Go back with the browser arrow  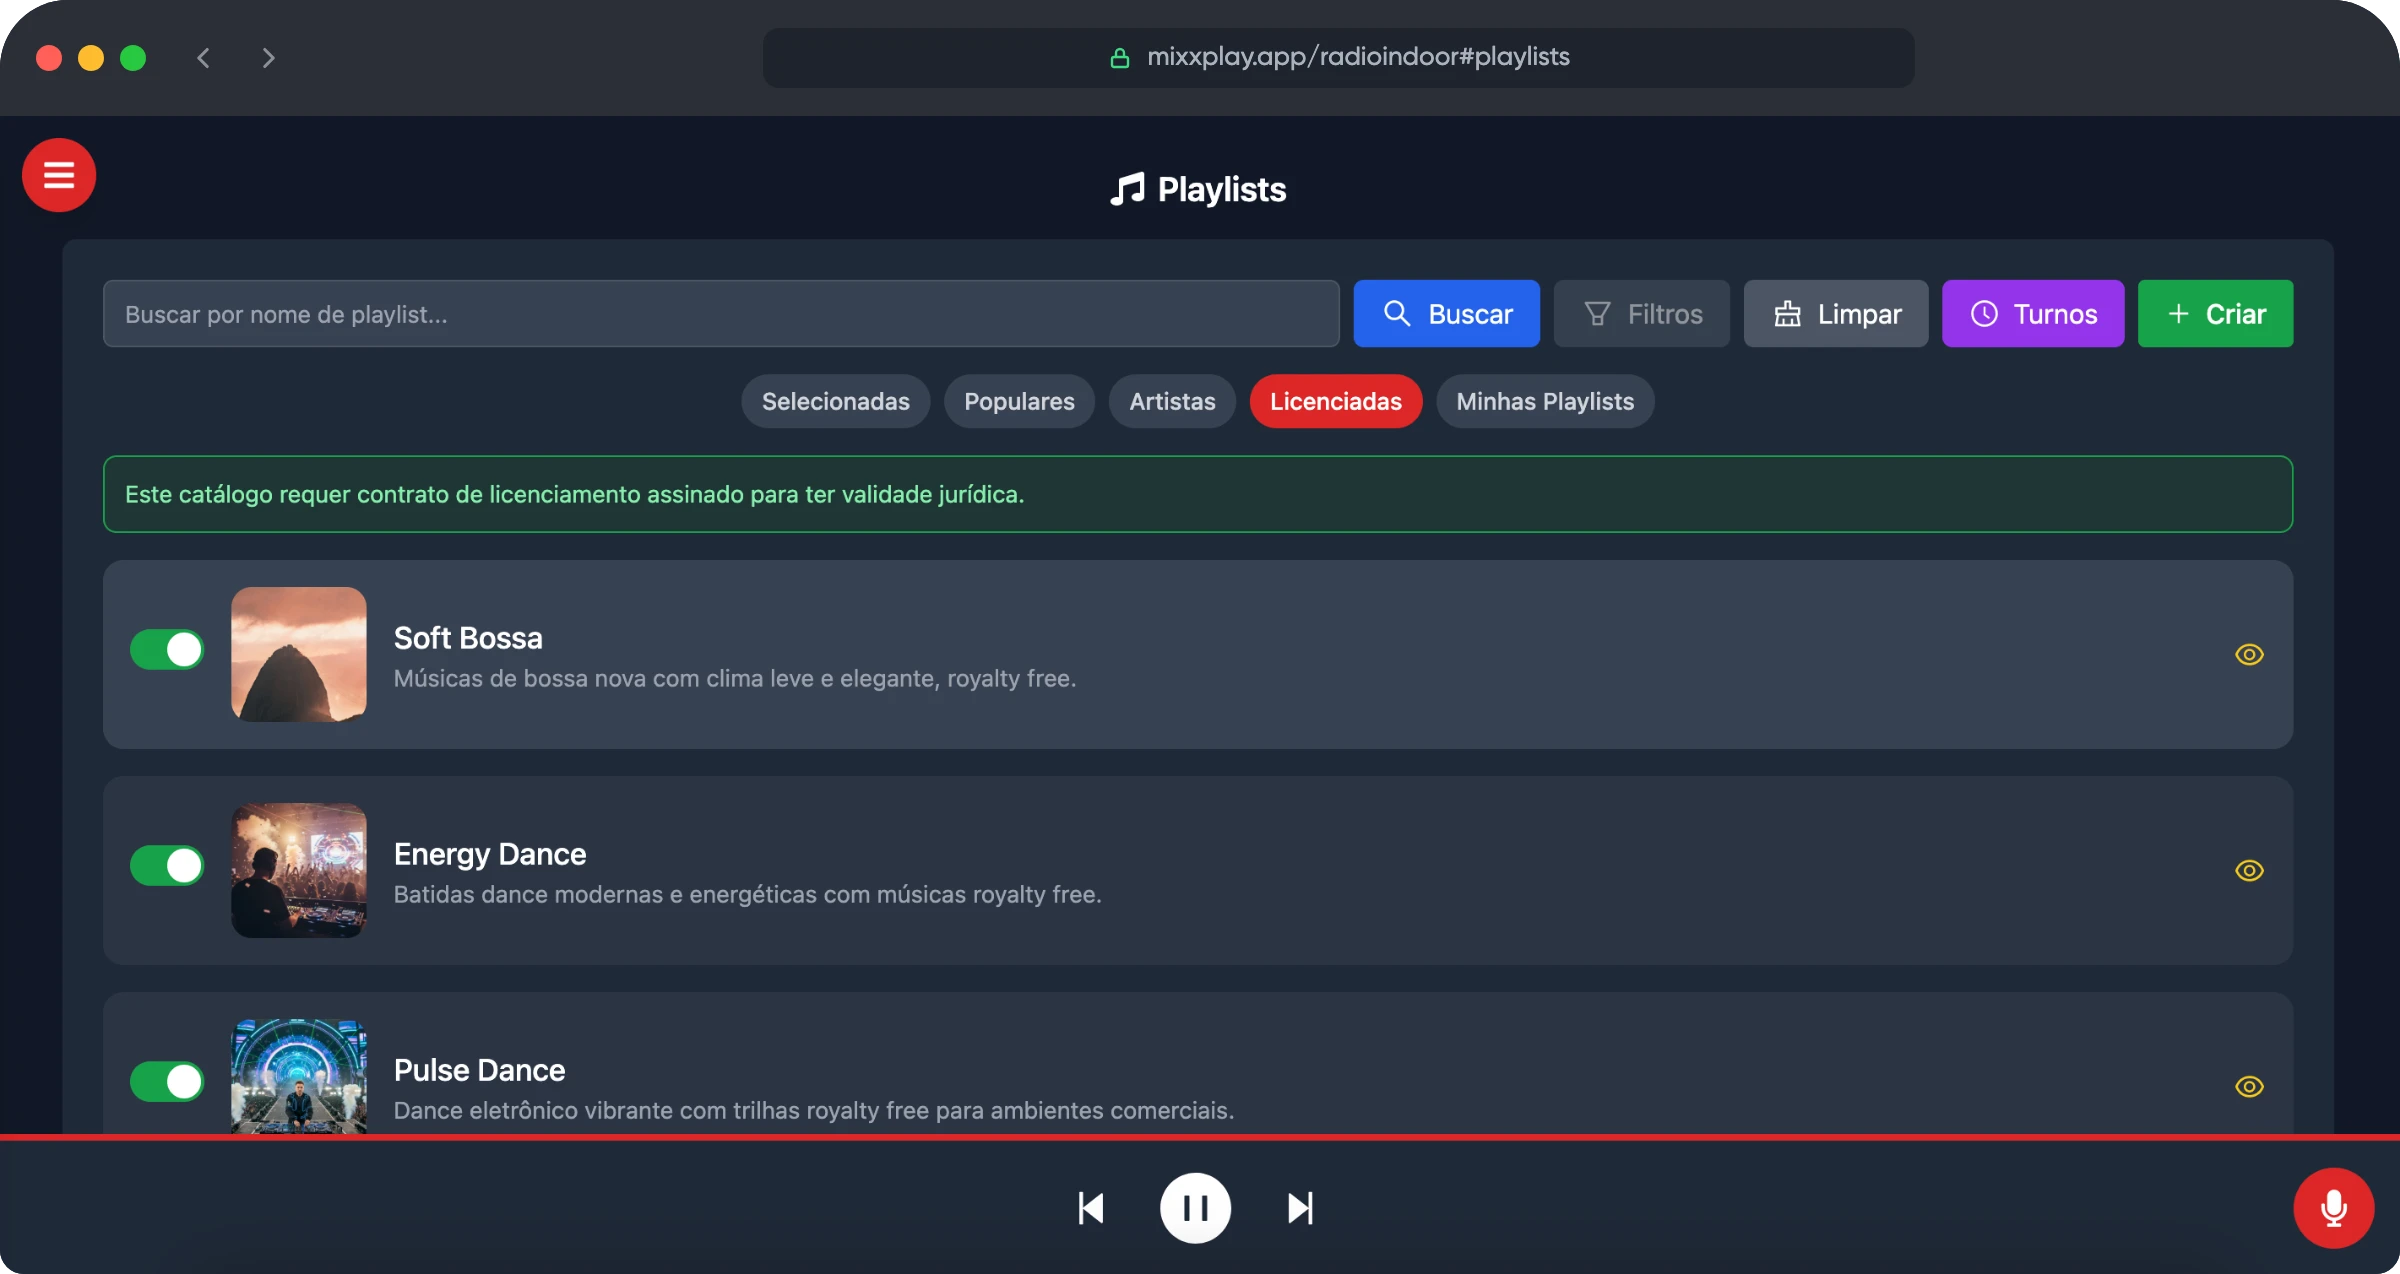[204, 58]
